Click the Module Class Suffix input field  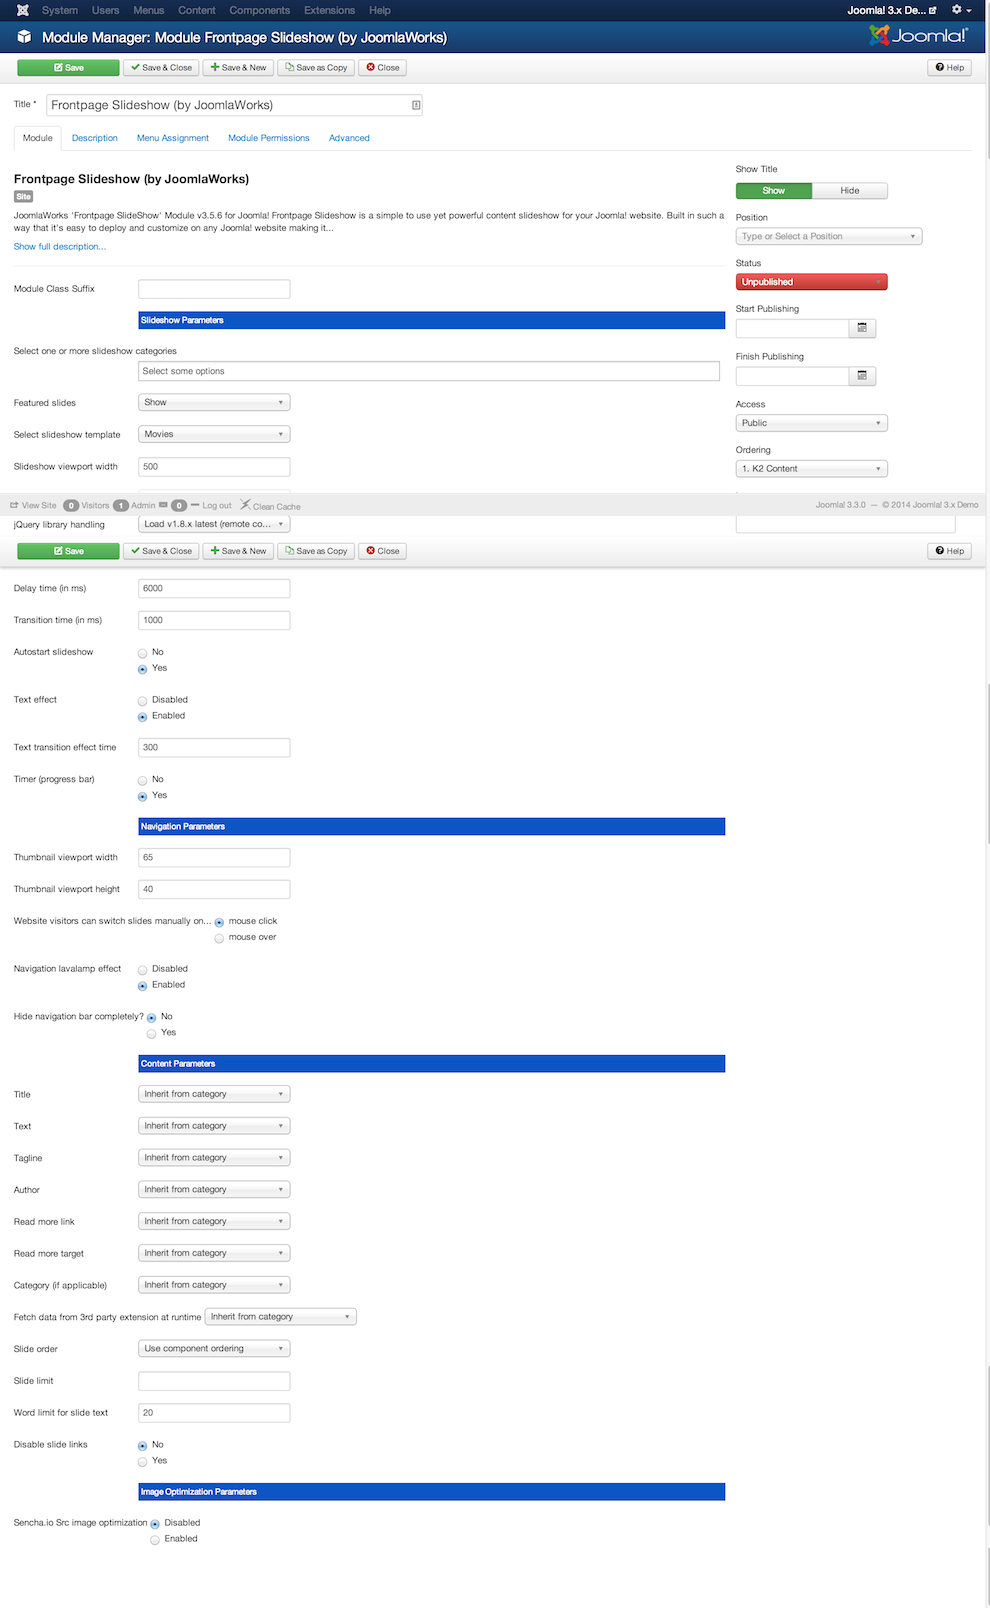(214, 289)
